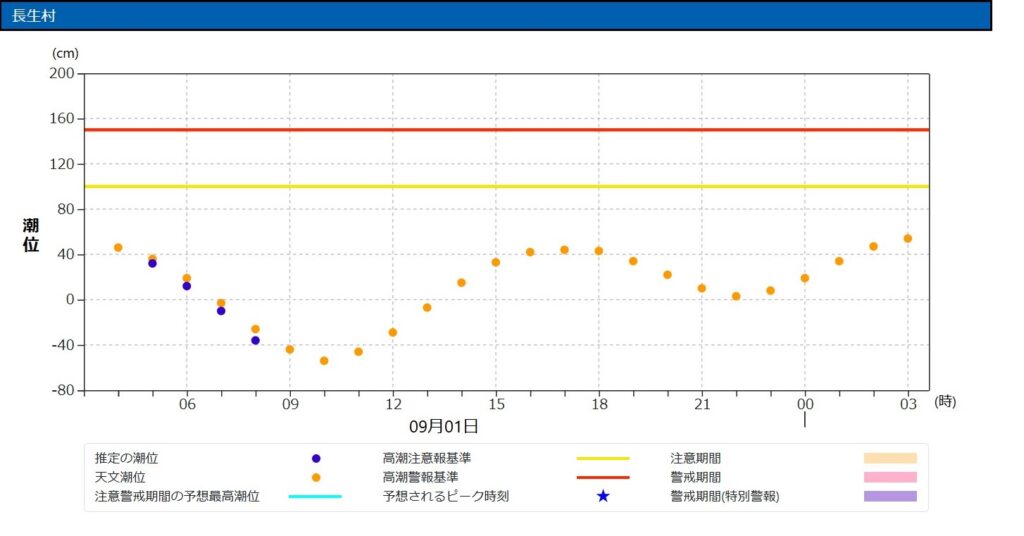Click the 12 hour x-axis label
The width and height of the screenshot is (1024, 536).
pos(393,404)
